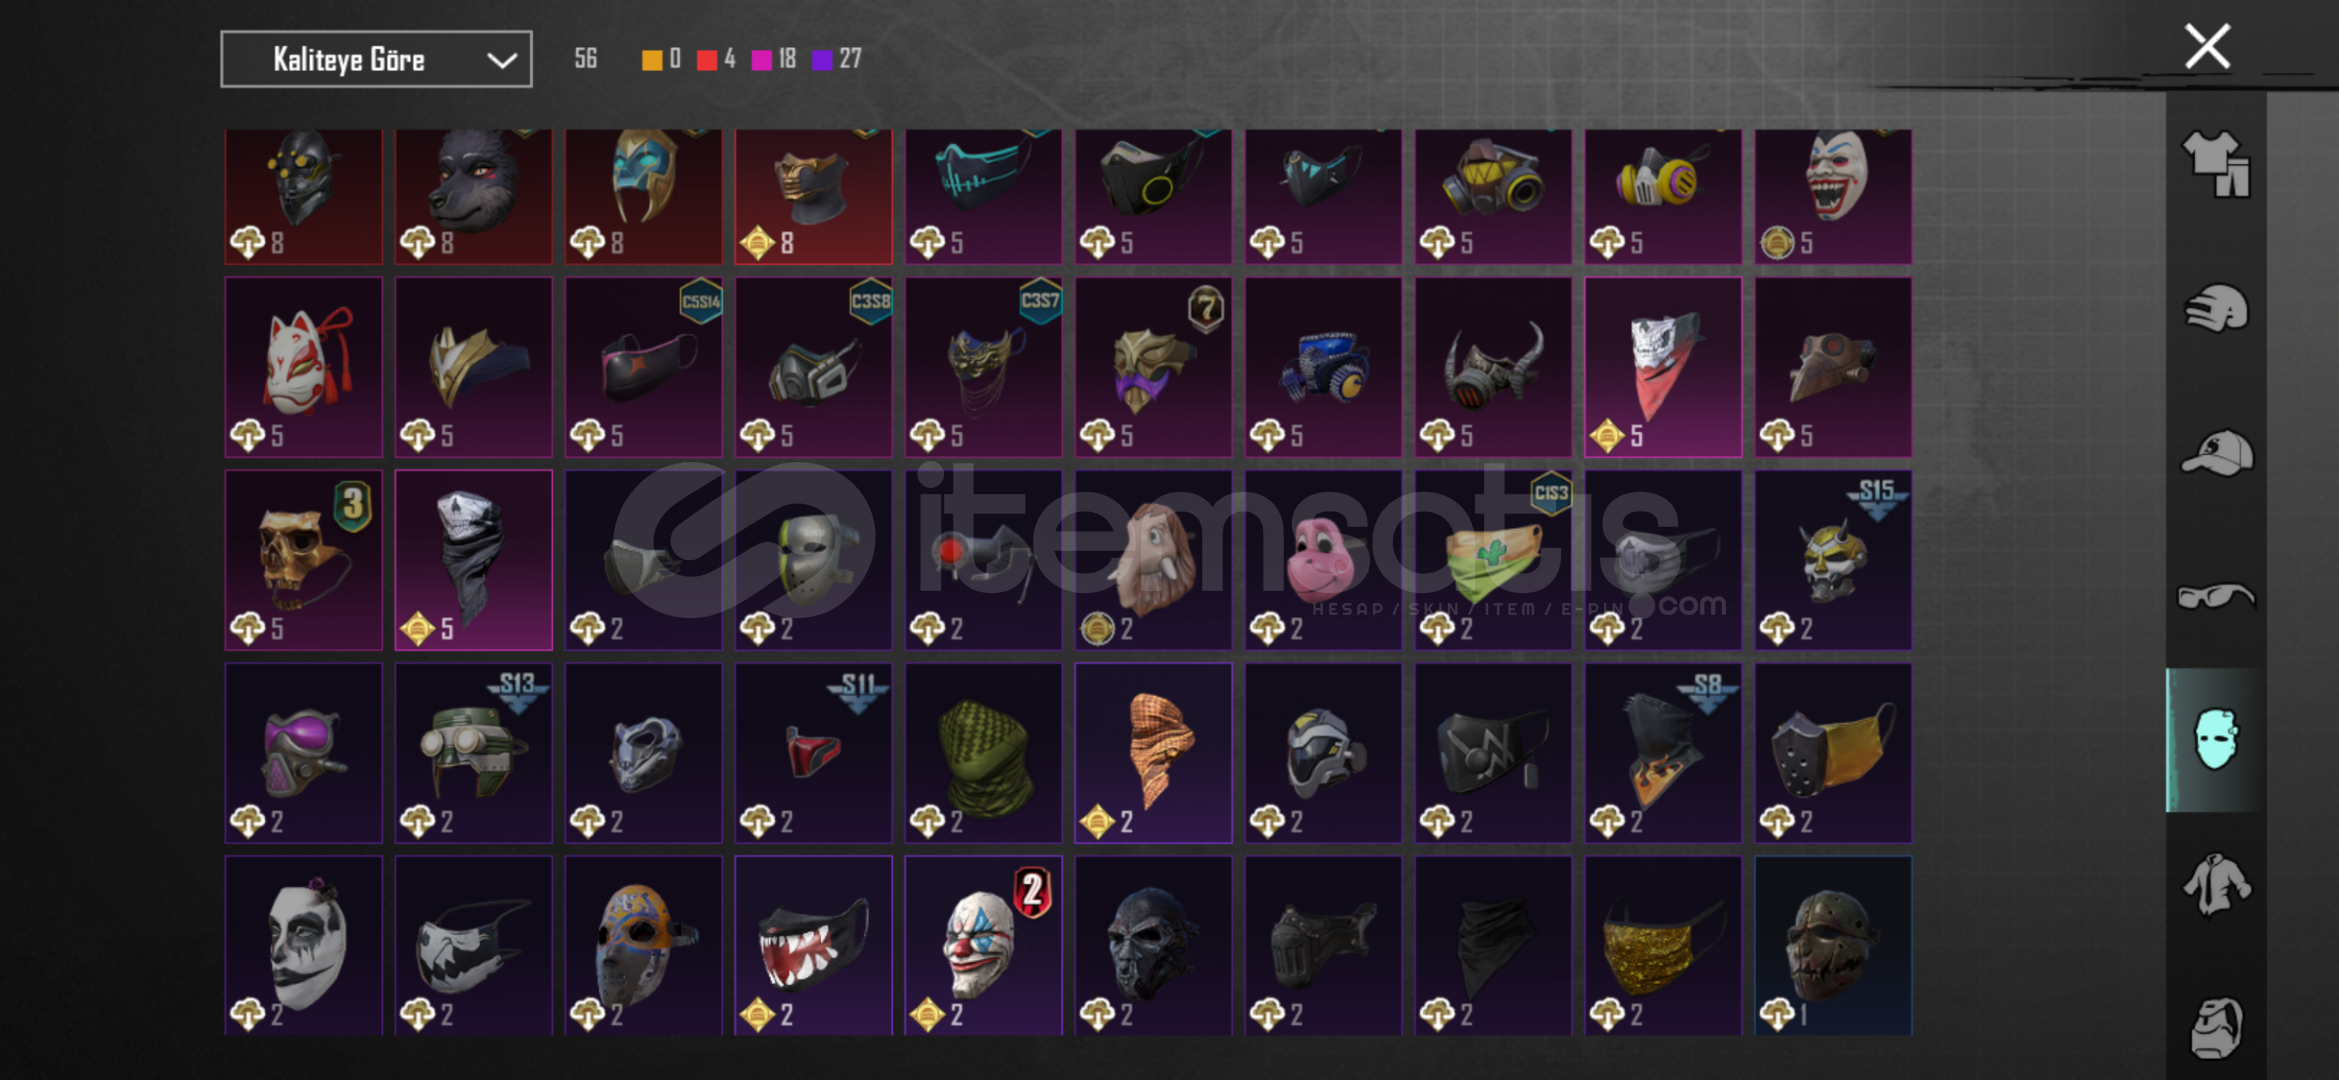Click the orange quality swatch
This screenshot has height=1080, width=2339.
point(652,60)
